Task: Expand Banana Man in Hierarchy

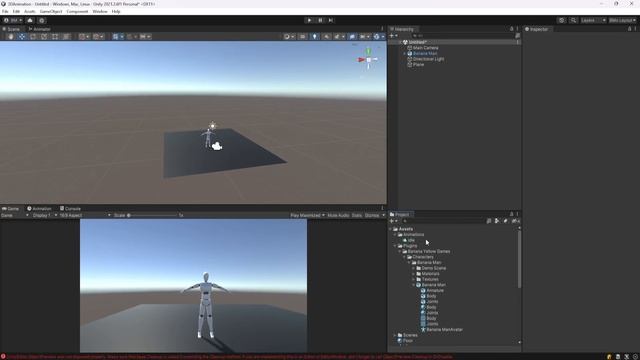Action: [x=404, y=53]
